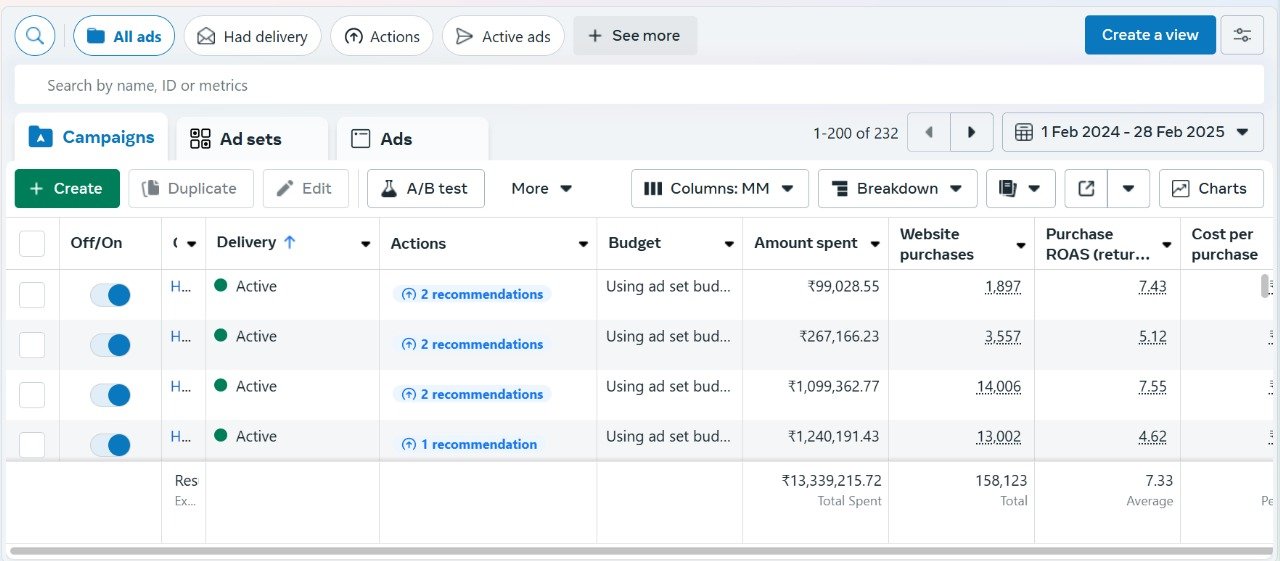The image size is (1280, 561).
Task: Go to the previous page arrow
Action: [x=929, y=132]
